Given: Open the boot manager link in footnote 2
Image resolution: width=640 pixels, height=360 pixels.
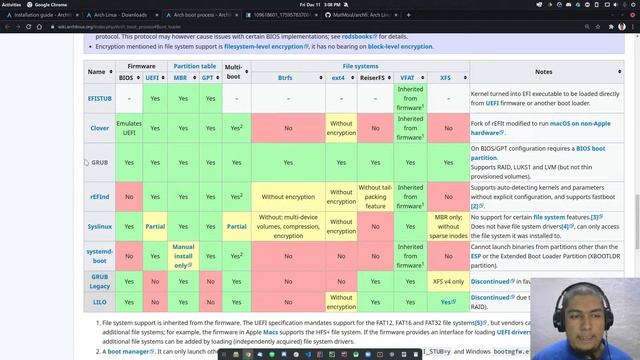Looking at the screenshot, I should click(128, 351).
